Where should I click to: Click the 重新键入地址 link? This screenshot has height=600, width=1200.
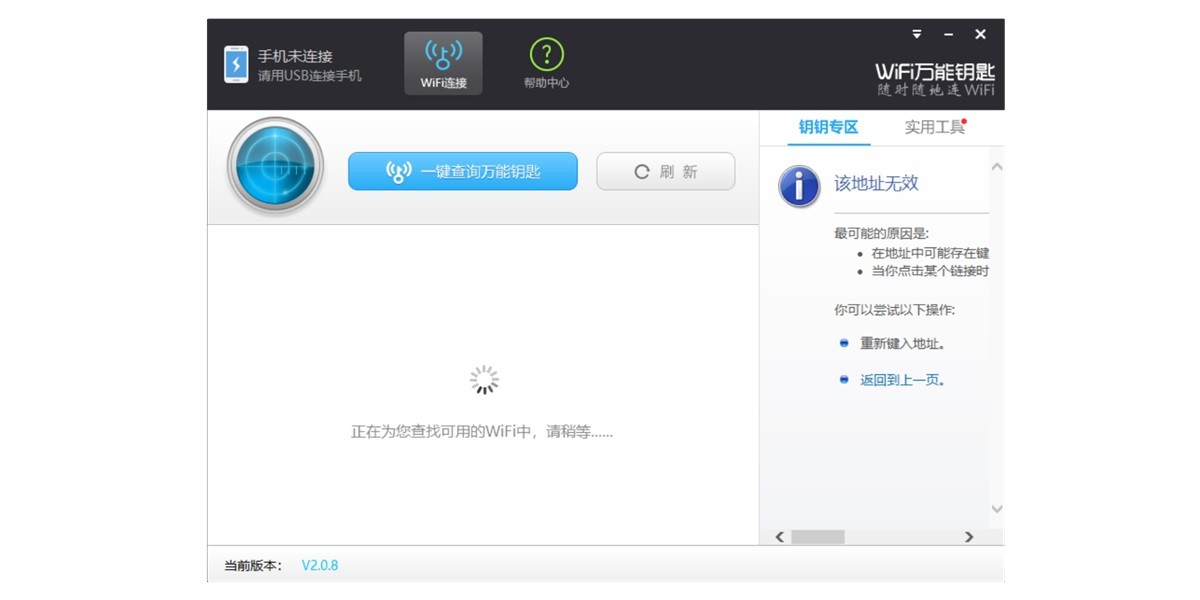pos(903,342)
